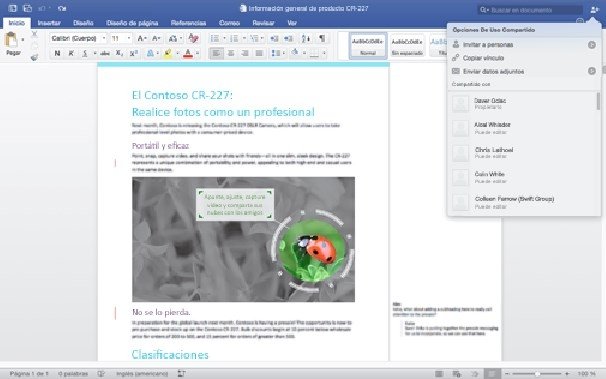Apply red font color

[x=188, y=53]
